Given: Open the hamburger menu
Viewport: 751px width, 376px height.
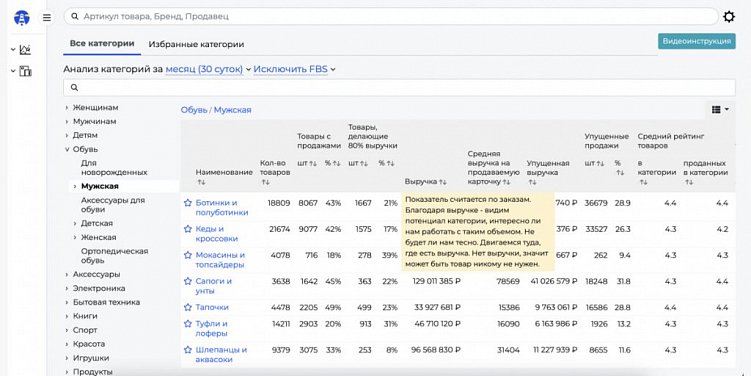Looking at the screenshot, I should click(46, 18).
